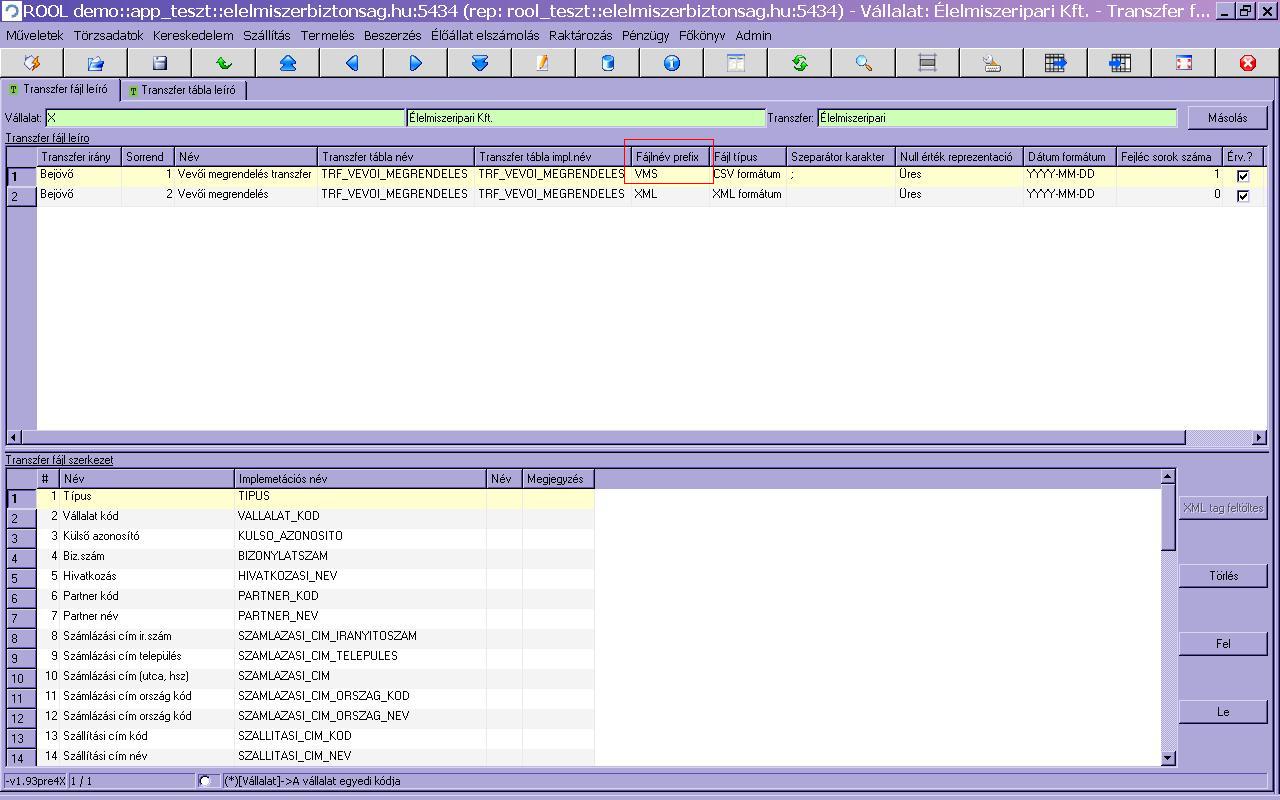Click the Fájlnév prefix column header

click(x=668, y=157)
